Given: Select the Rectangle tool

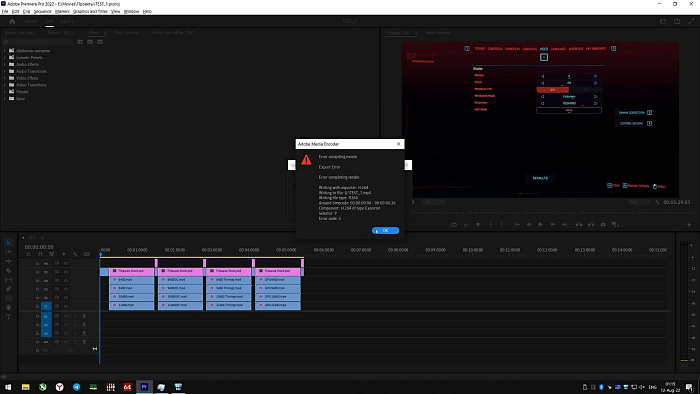Looking at the screenshot, I should point(8,299).
